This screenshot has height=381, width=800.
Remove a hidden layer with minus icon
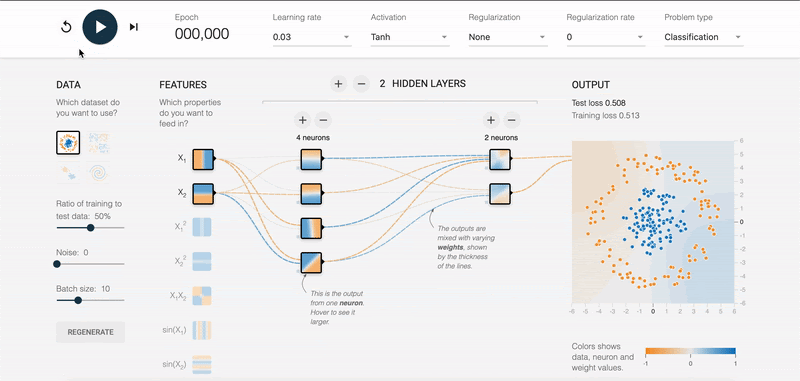point(361,84)
